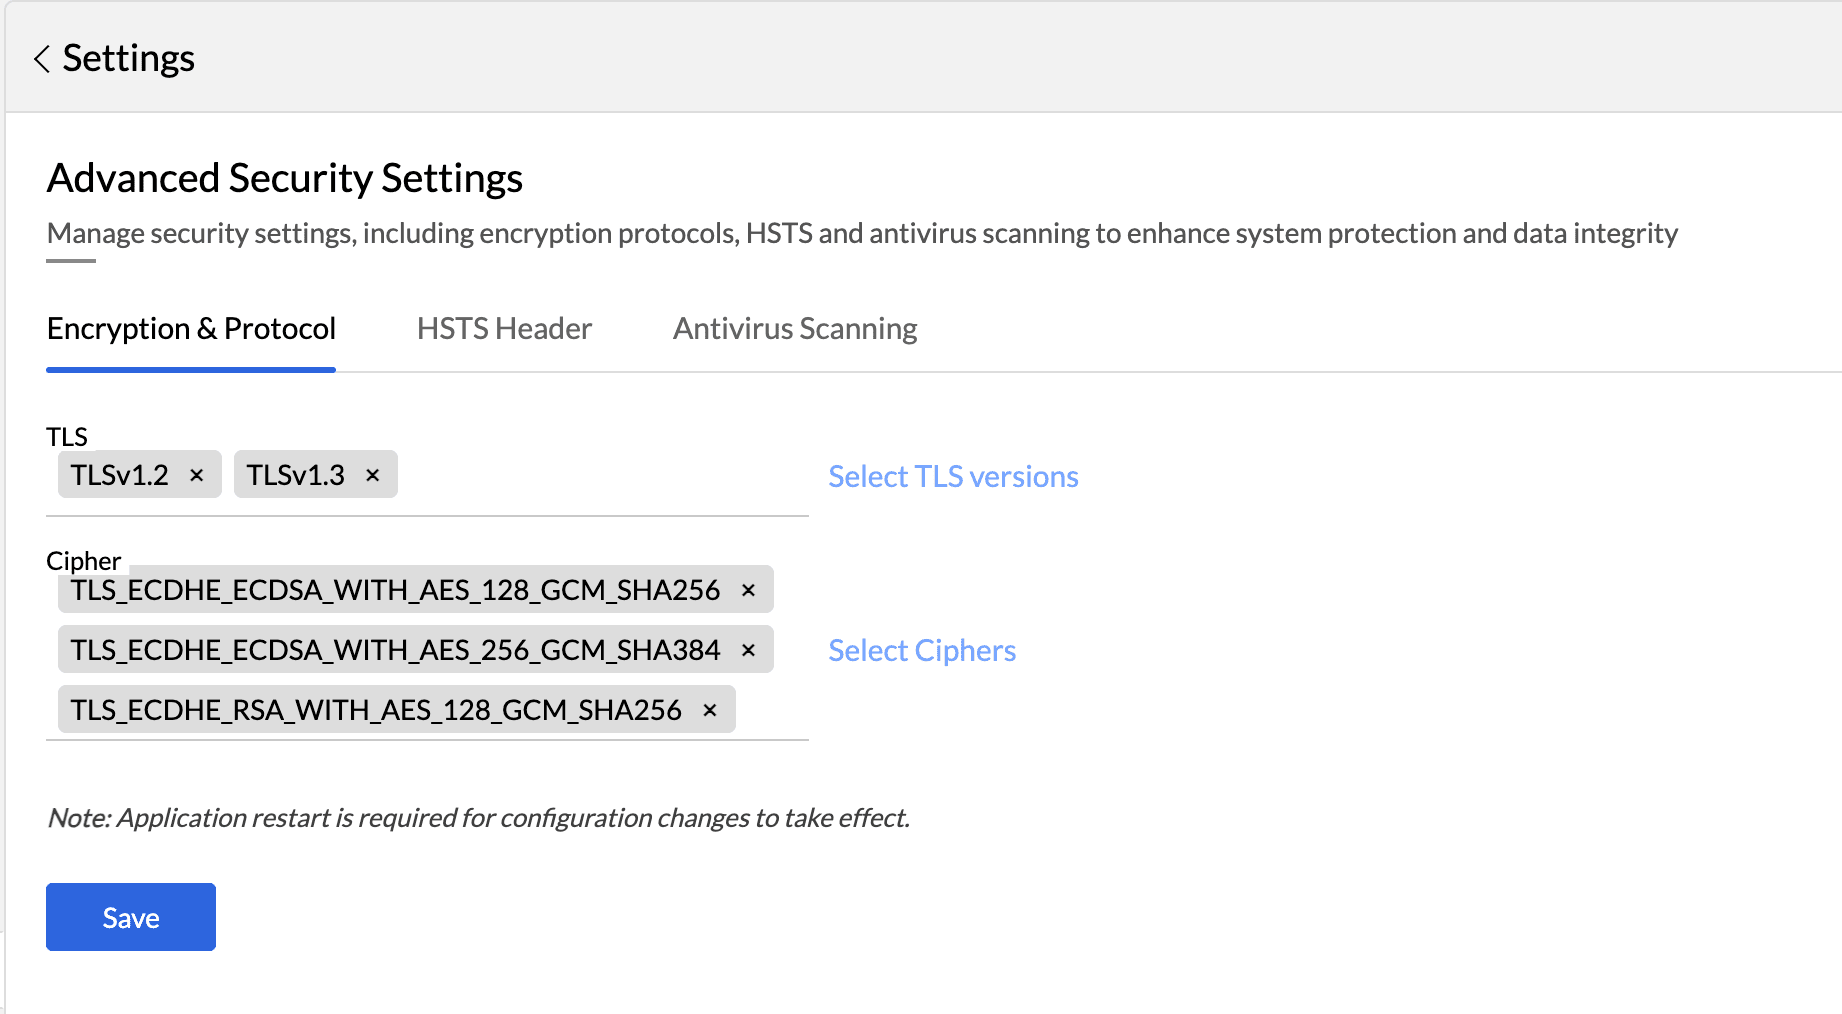The width and height of the screenshot is (1842, 1014).
Task: Remove the TLSv1.3 tag
Action: click(x=373, y=475)
